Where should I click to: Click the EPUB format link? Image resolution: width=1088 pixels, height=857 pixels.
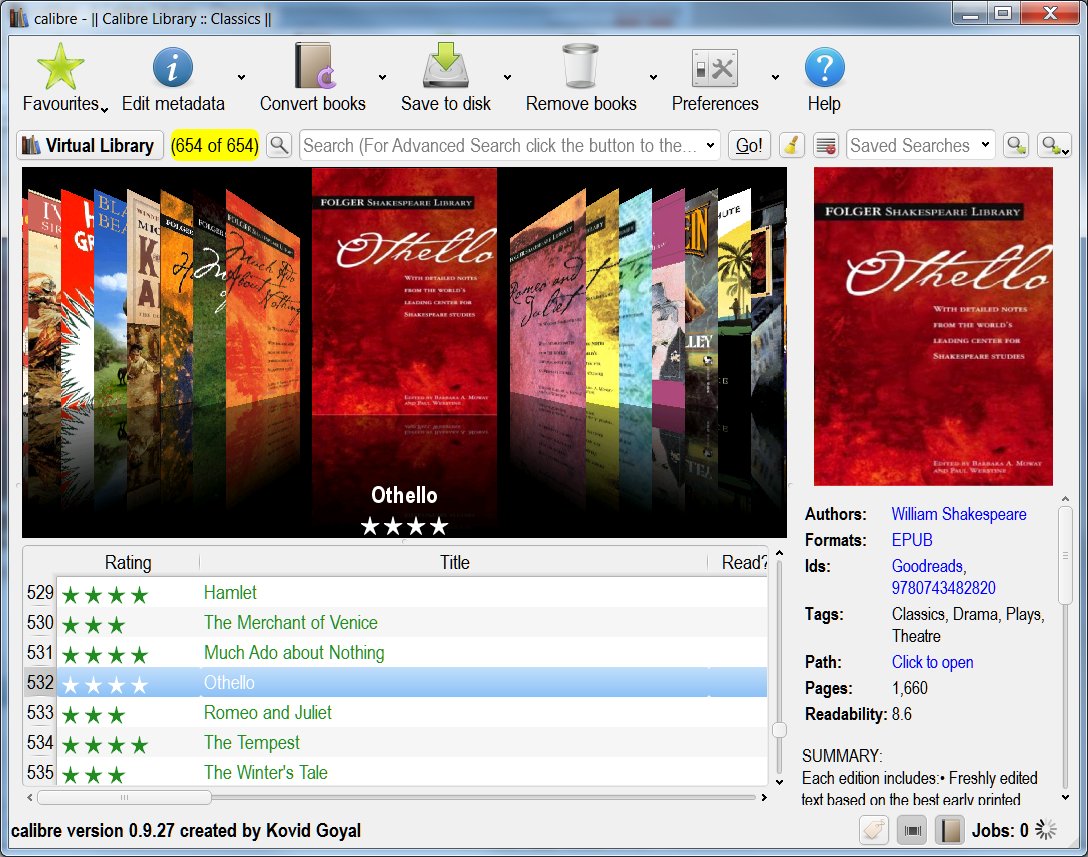click(x=912, y=540)
